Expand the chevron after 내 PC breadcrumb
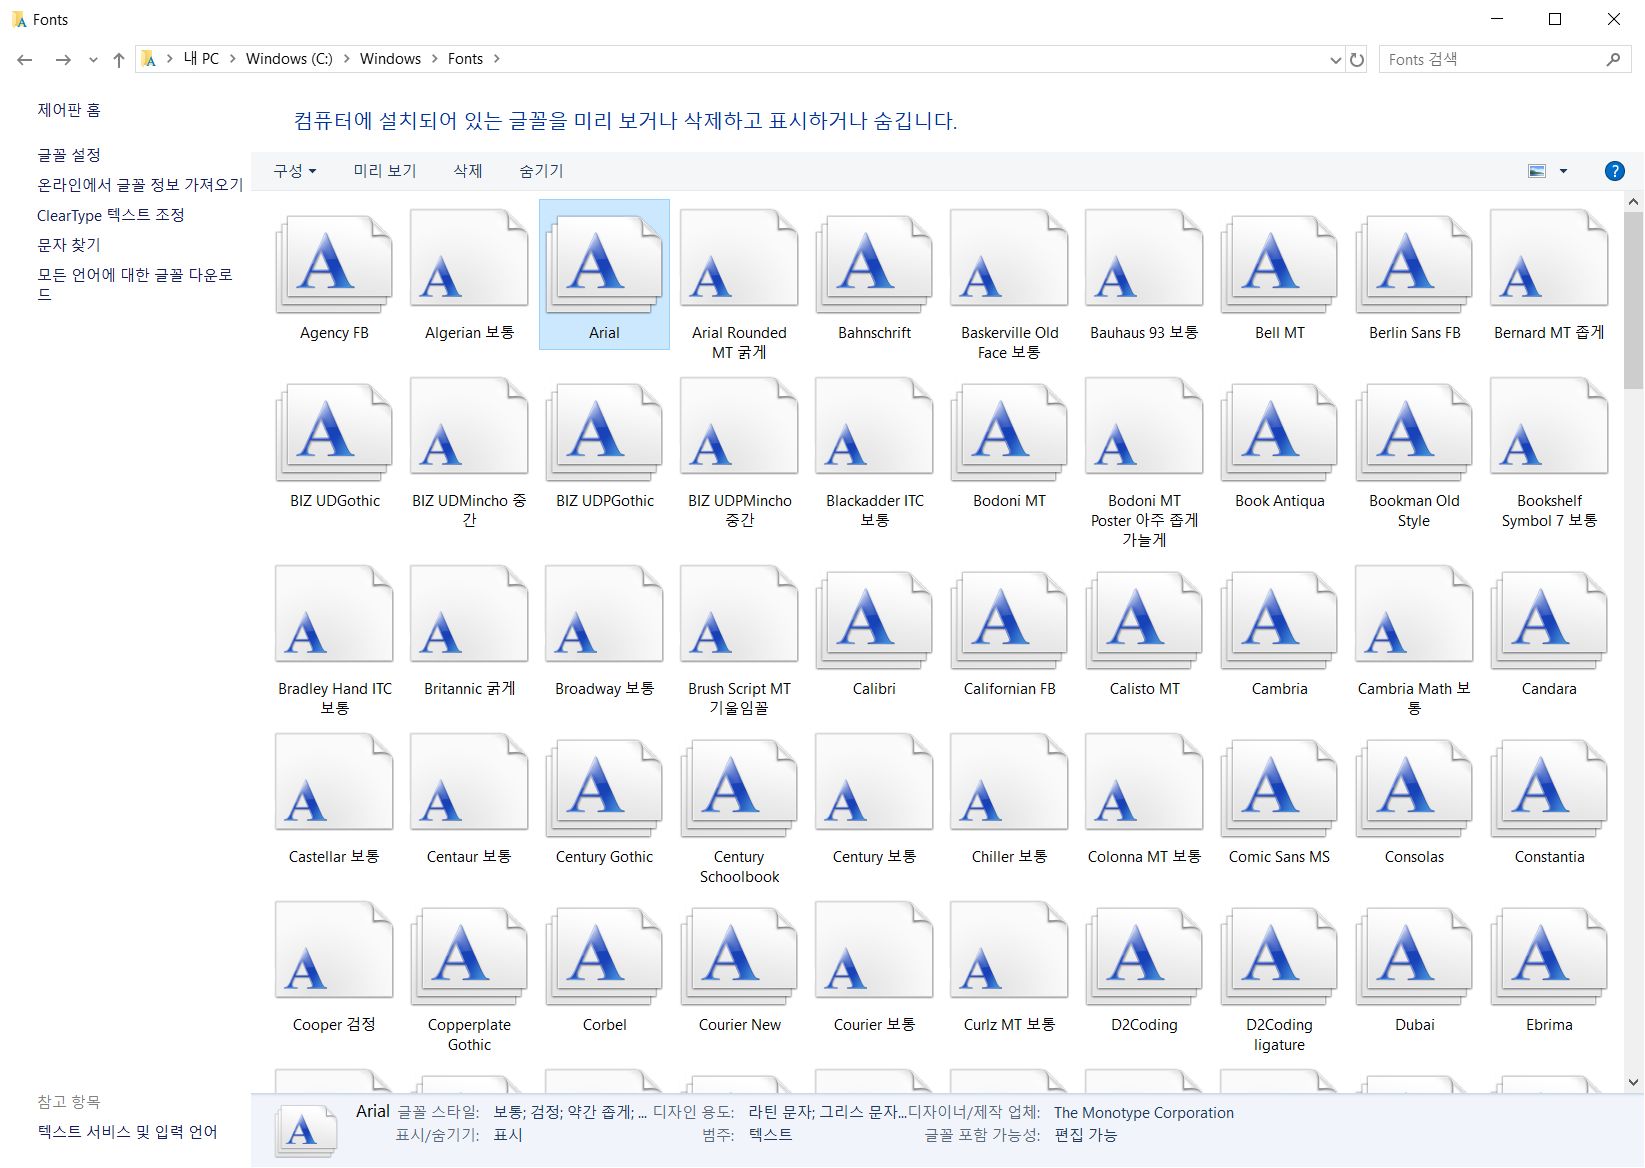Image resolution: width=1645 pixels, height=1168 pixels. pyautogui.click(x=232, y=59)
